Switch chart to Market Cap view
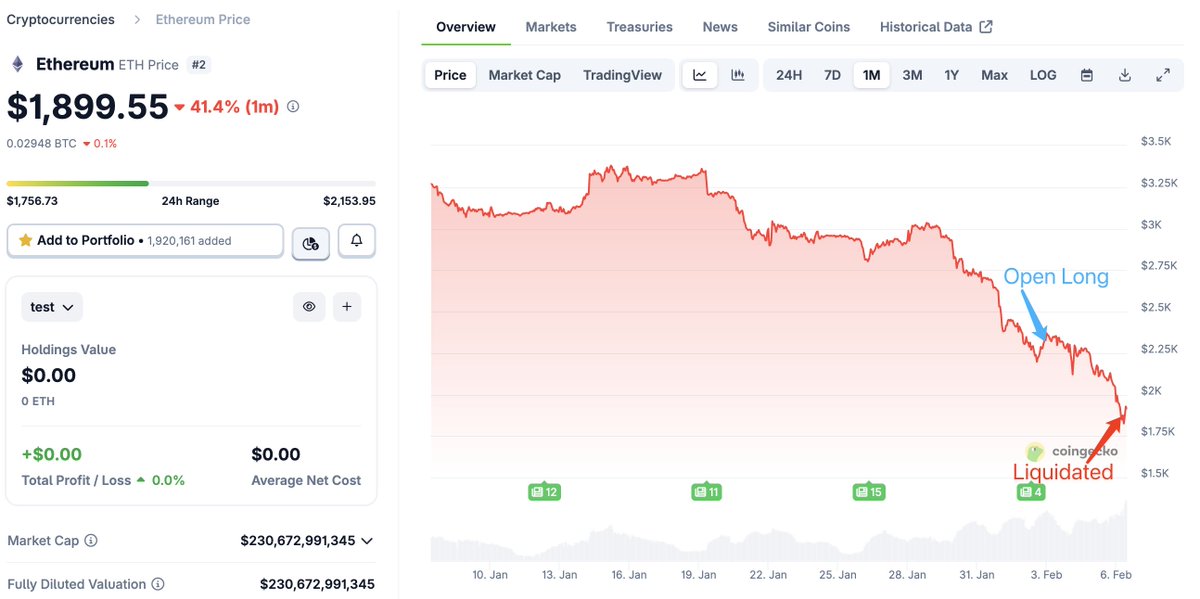The width and height of the screenshot is (1200, 599). tap(524, 75)
